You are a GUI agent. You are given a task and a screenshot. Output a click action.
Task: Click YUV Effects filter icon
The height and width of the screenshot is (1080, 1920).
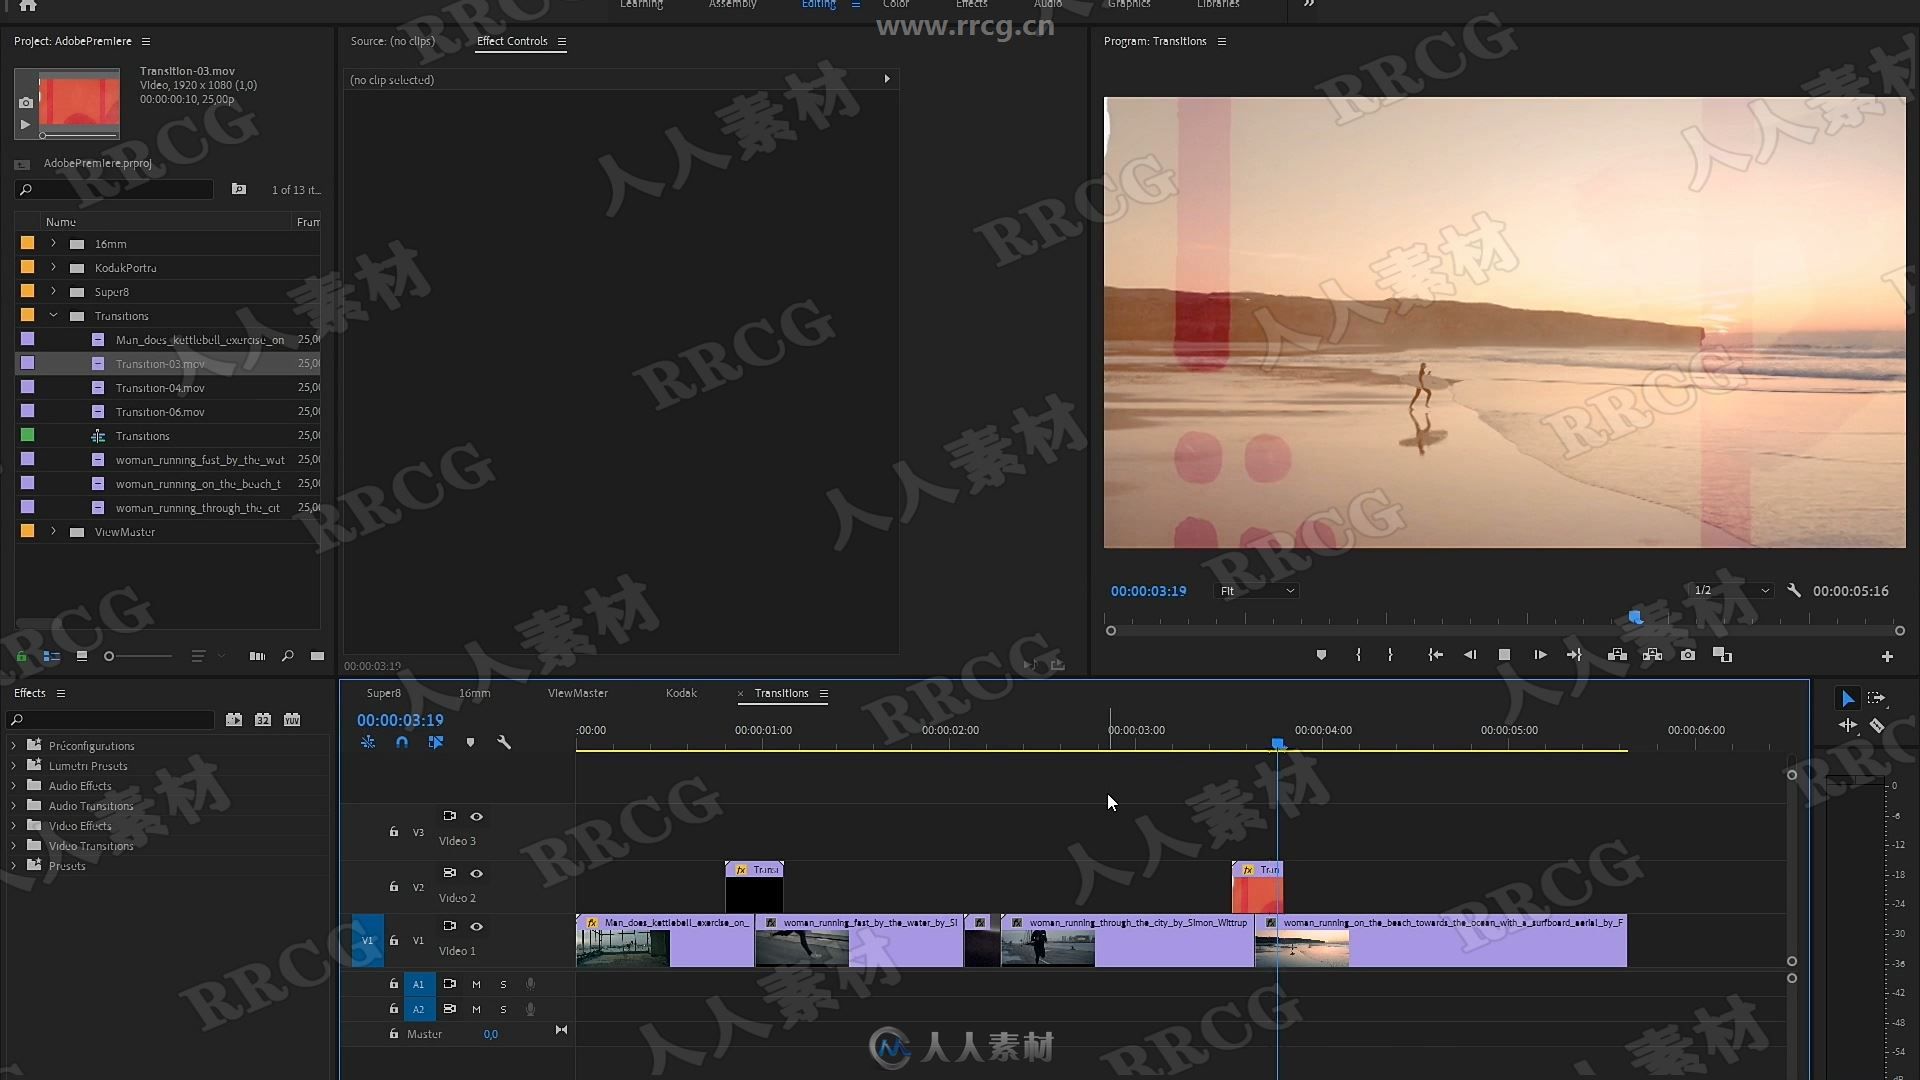292,719
